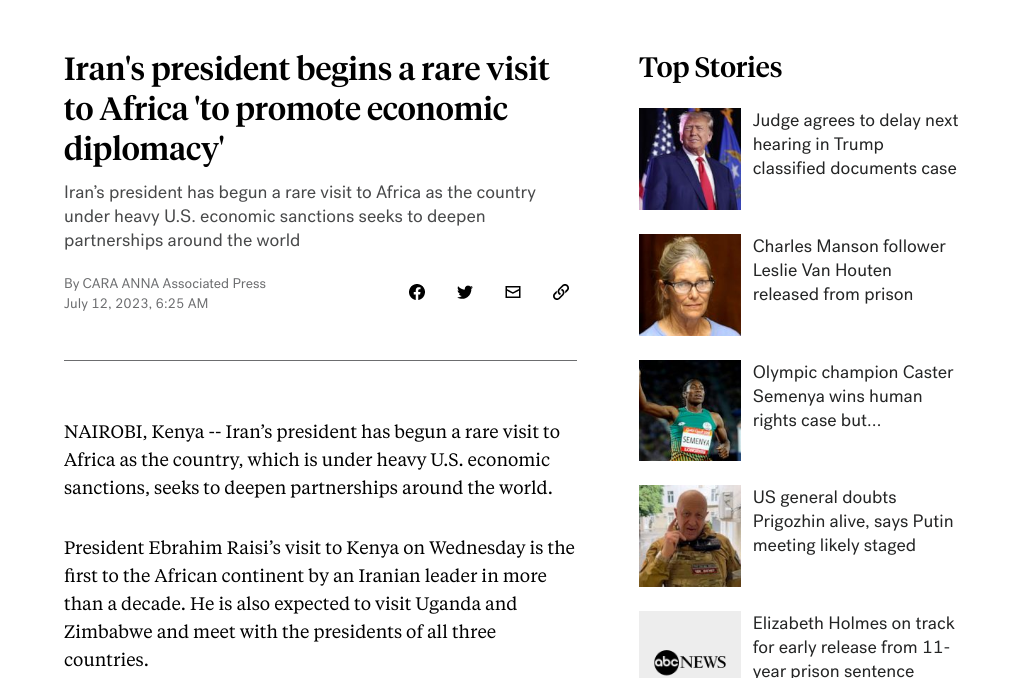Screen dimensions: 1024x678
Task: Open Prigozhin story thumbnail
Action: 690,536
